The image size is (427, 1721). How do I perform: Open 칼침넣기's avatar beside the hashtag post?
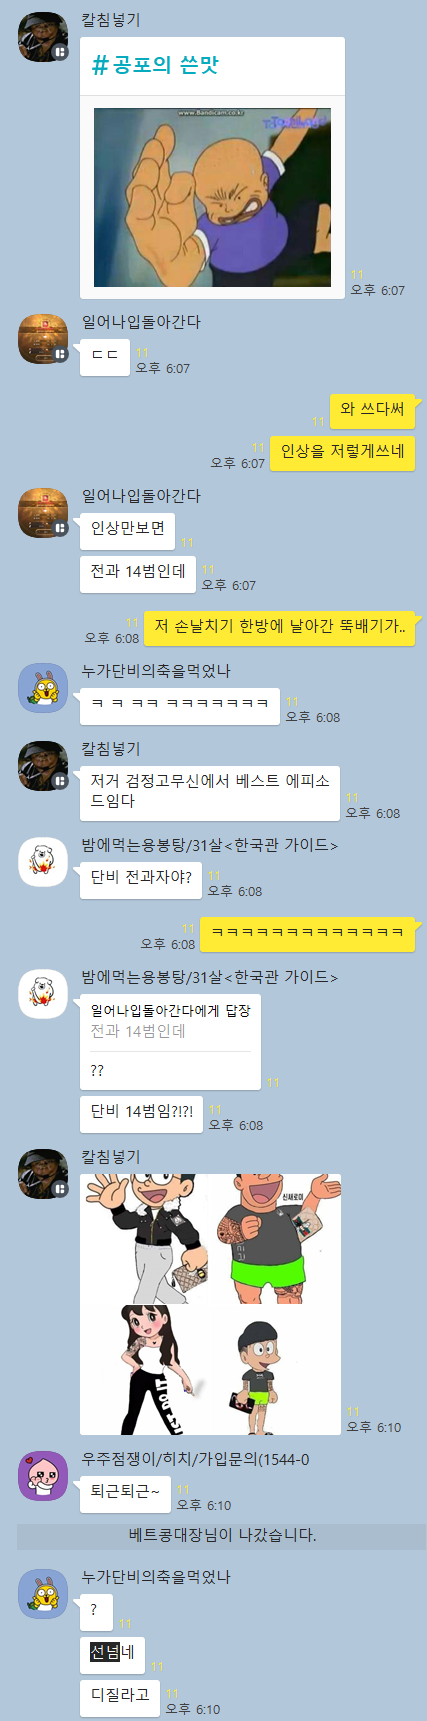pyautogui.click(x=43, y=38)
